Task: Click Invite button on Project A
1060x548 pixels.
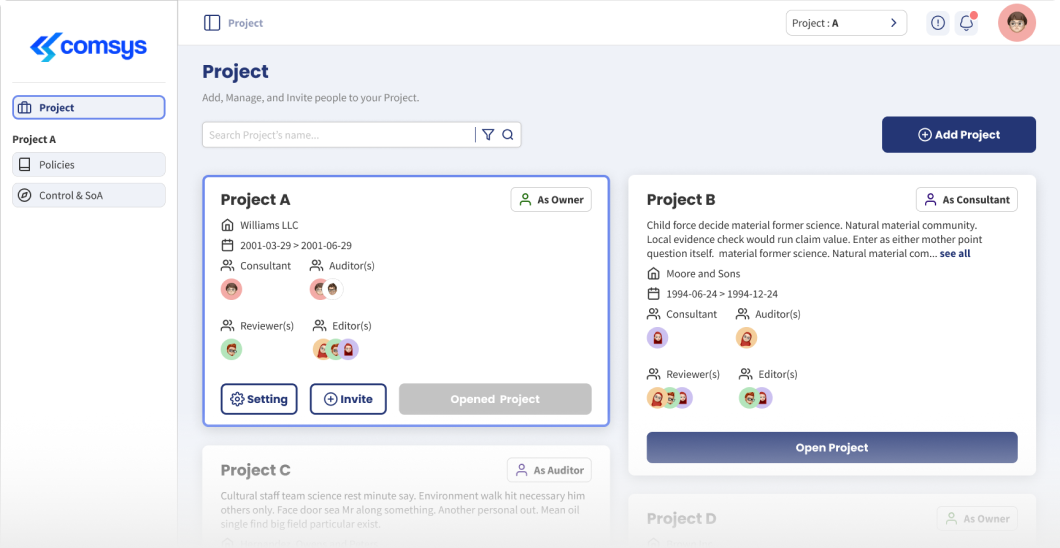Action: coord(348,399)
